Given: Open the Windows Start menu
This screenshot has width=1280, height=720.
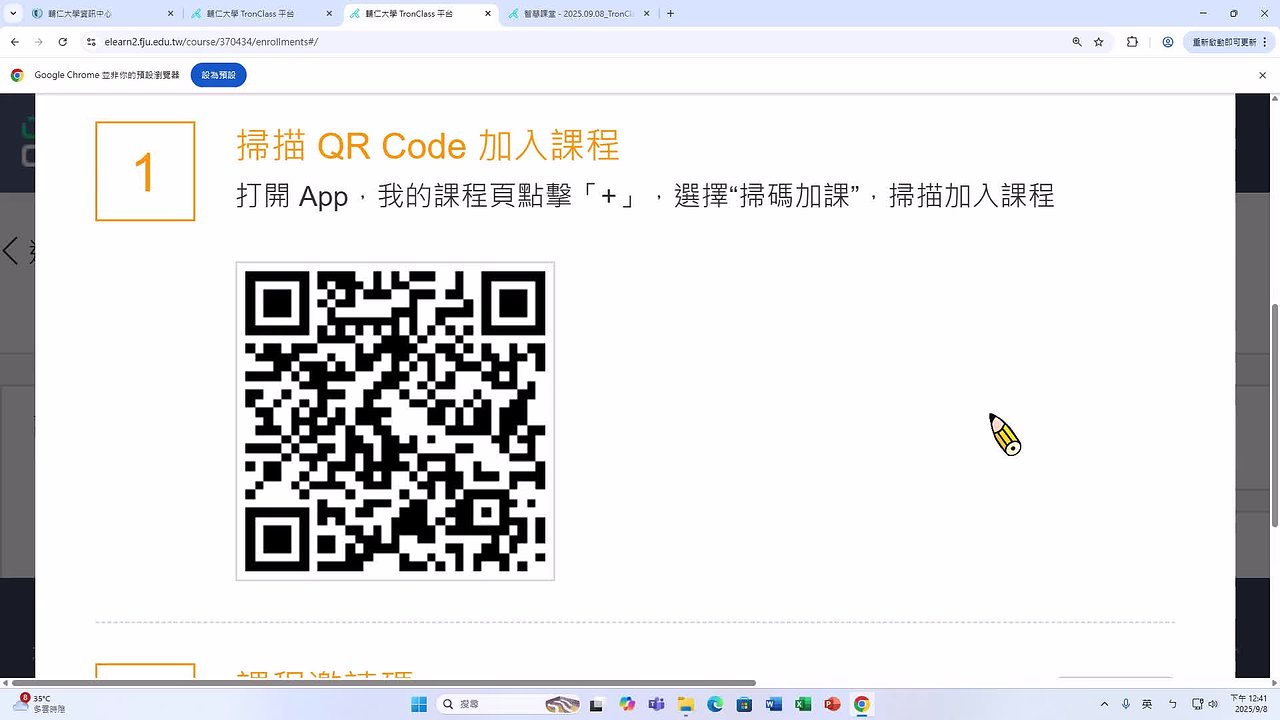Looking at the screenshot, I should click(x=418, y=704).
